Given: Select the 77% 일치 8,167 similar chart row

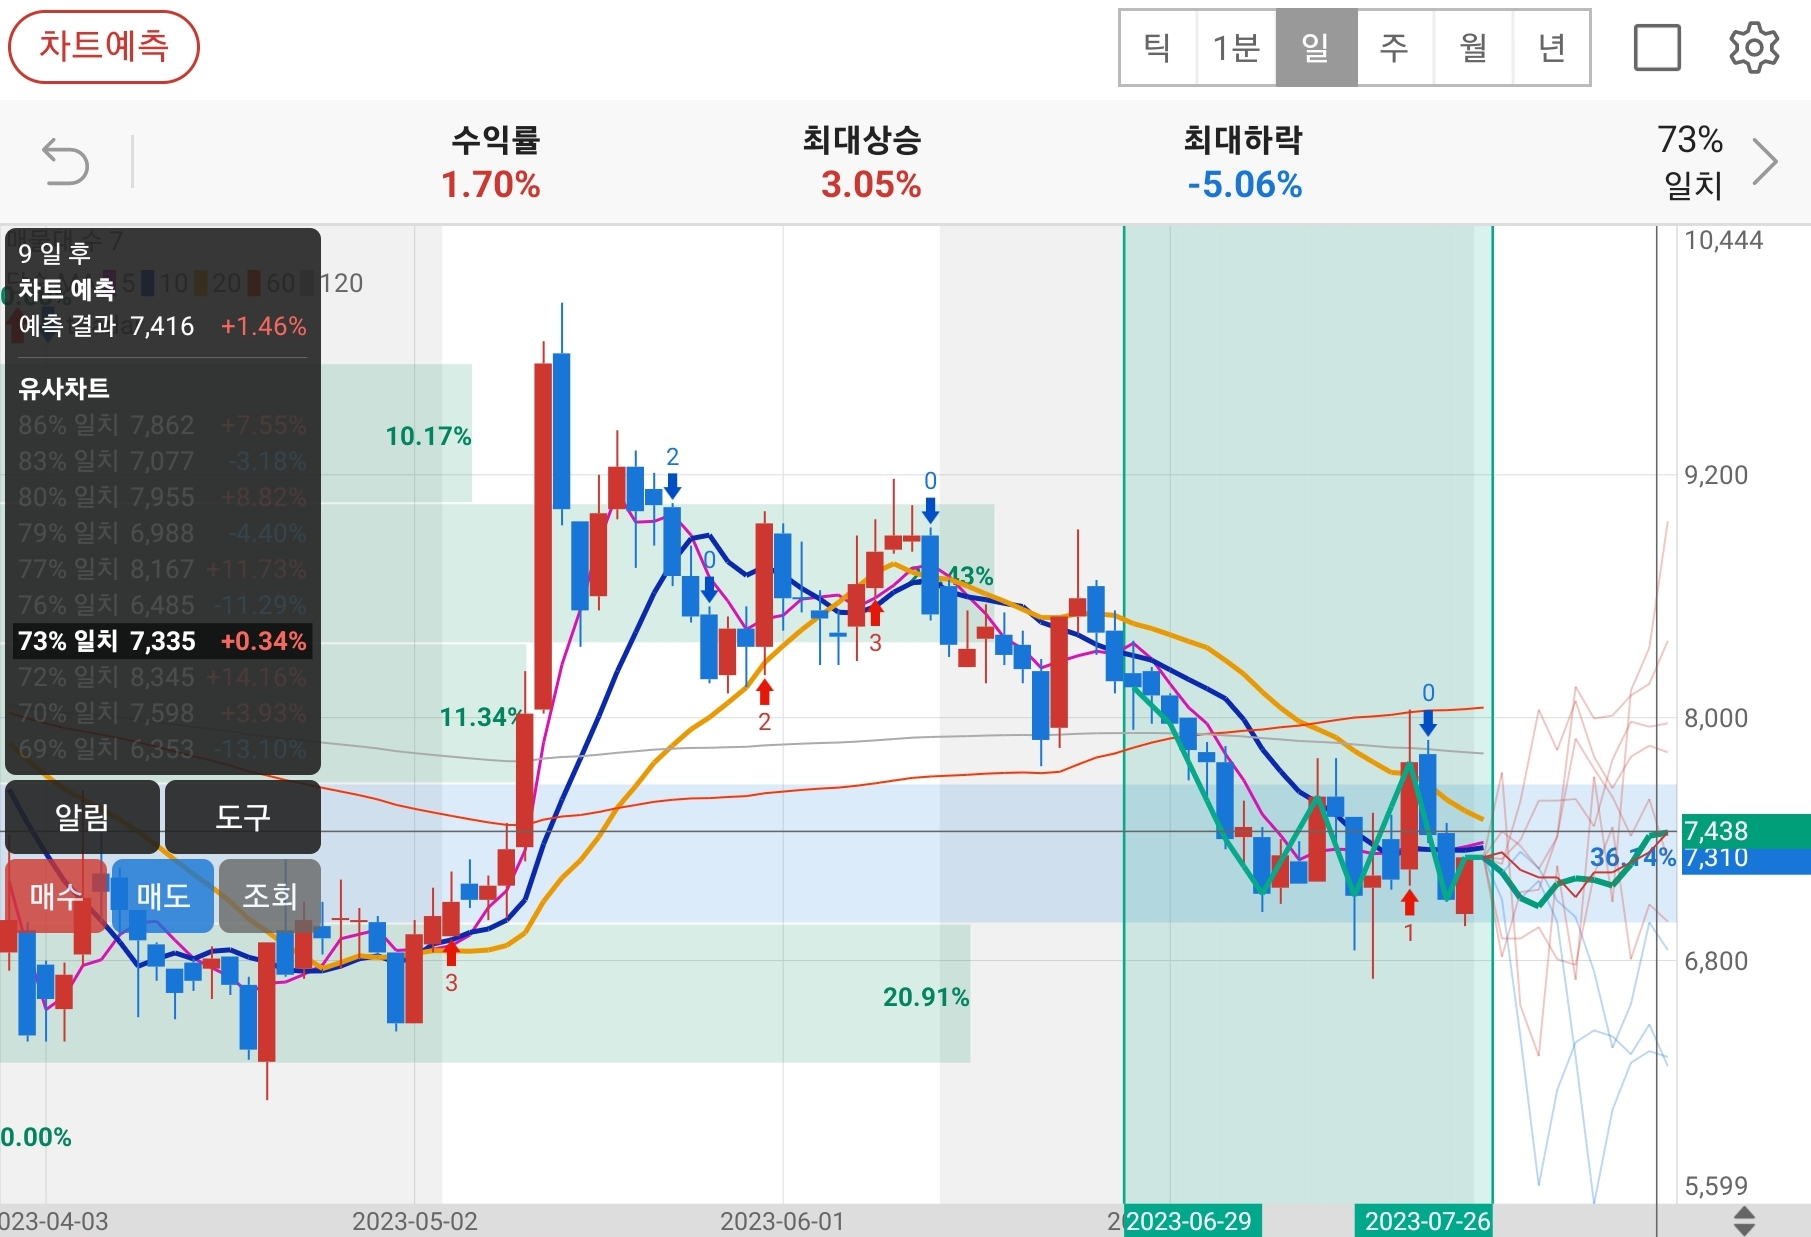Looking at the screenshot, I should coord(163,569).
